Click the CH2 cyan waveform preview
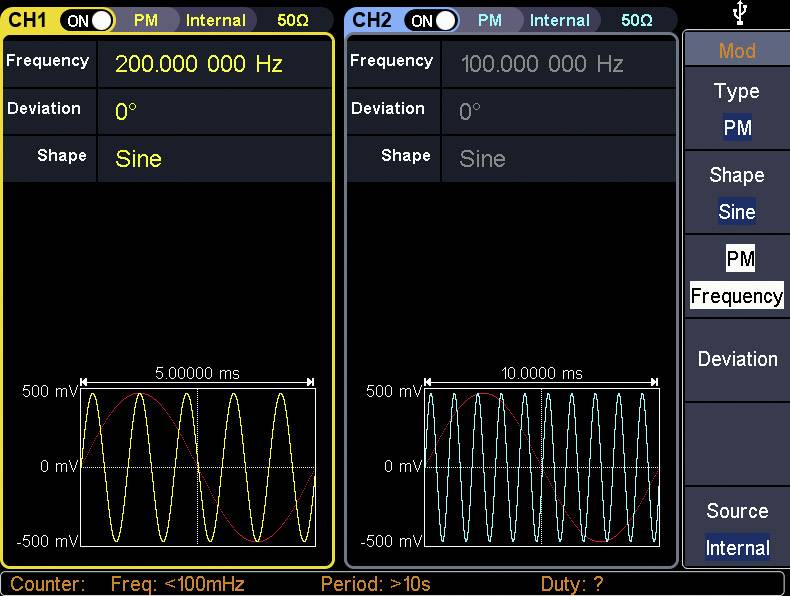 [x=542, y=467]
